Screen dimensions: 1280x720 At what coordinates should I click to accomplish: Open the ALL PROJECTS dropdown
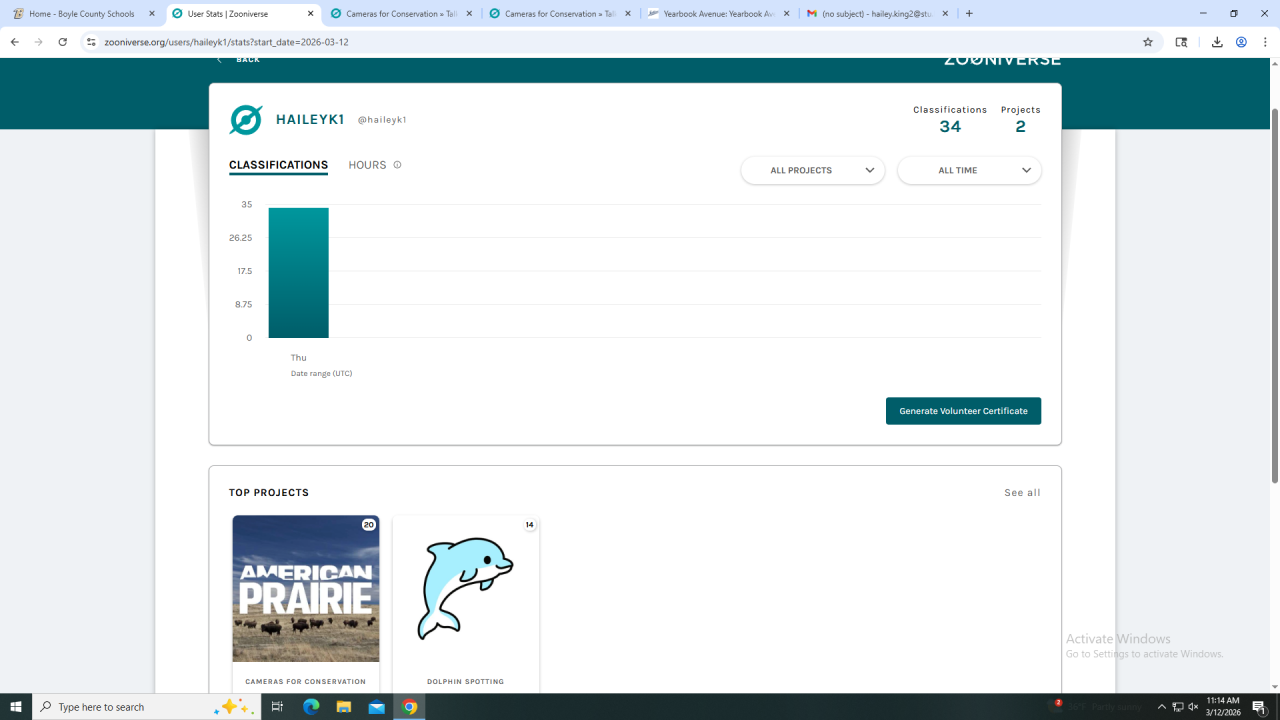[x=813, y=170]
